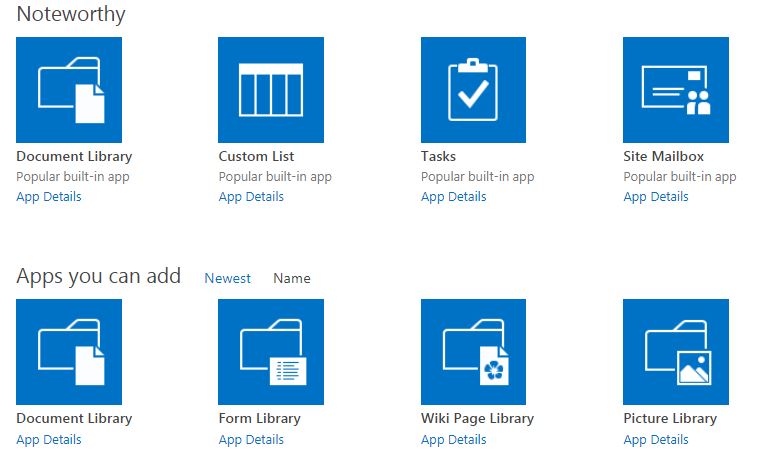This screenshot has width=760, height=458.
Task: Add the Picture Library icon tile
Action: click(675, 352)
